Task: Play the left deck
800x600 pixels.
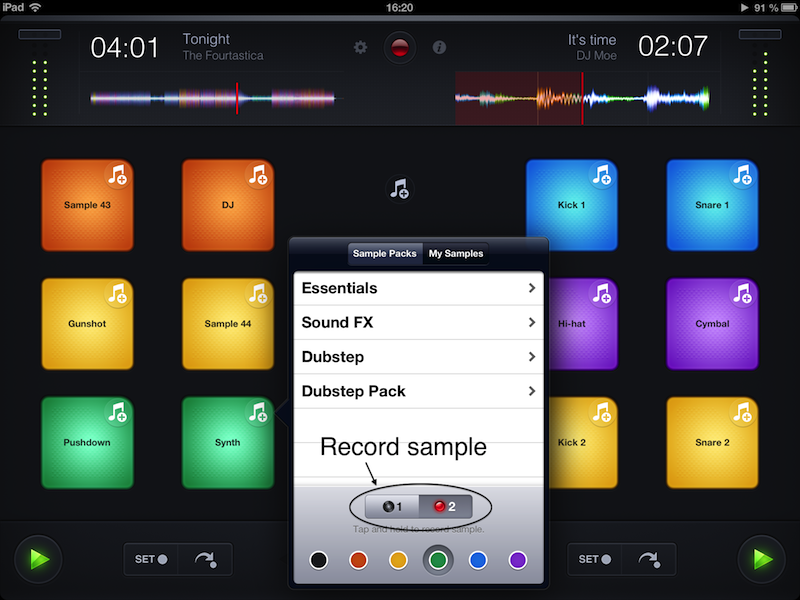Action: (38, 558)
